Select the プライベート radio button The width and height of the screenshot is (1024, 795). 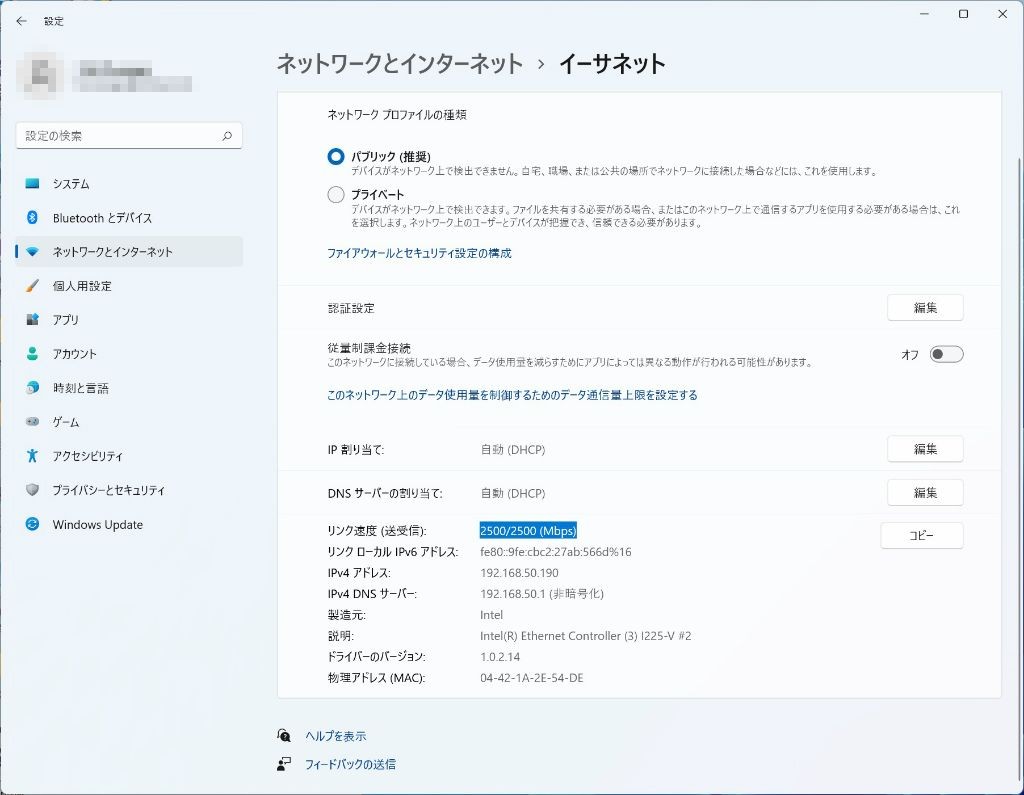click(x=336, y=194)
